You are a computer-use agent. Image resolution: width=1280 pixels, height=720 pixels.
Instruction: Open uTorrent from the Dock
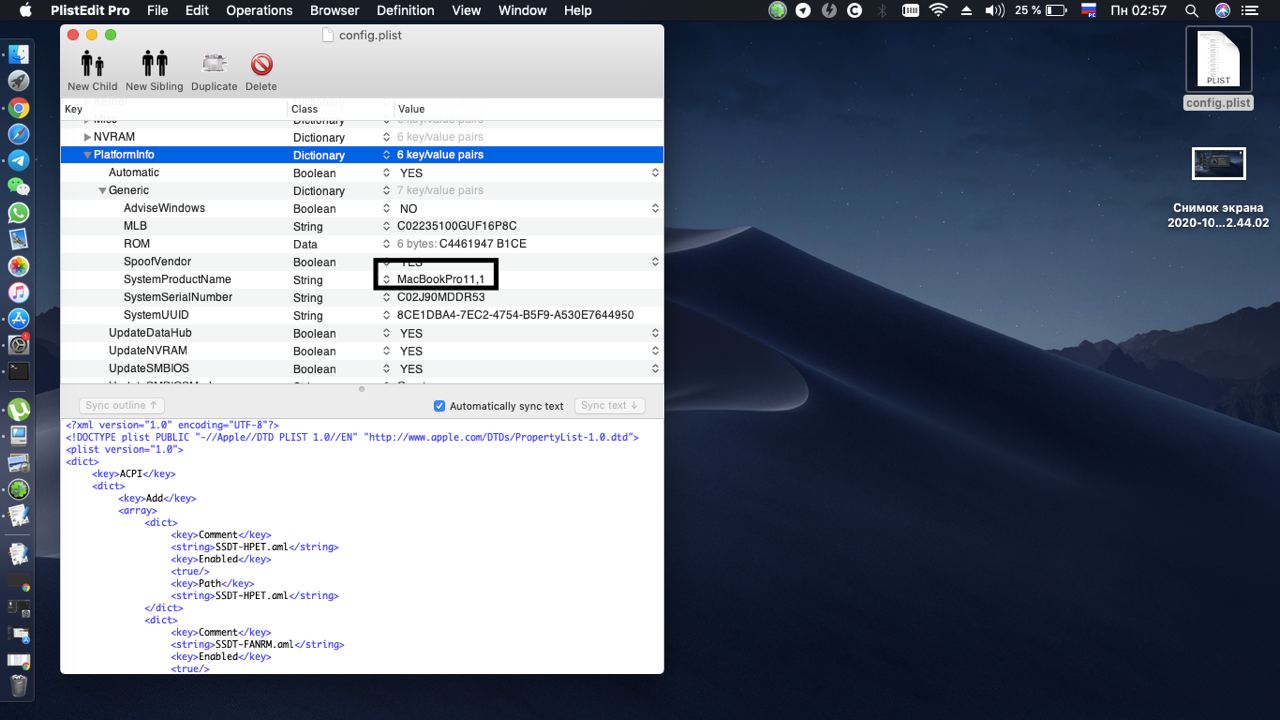pyautogui.click(x=18, y=409)
